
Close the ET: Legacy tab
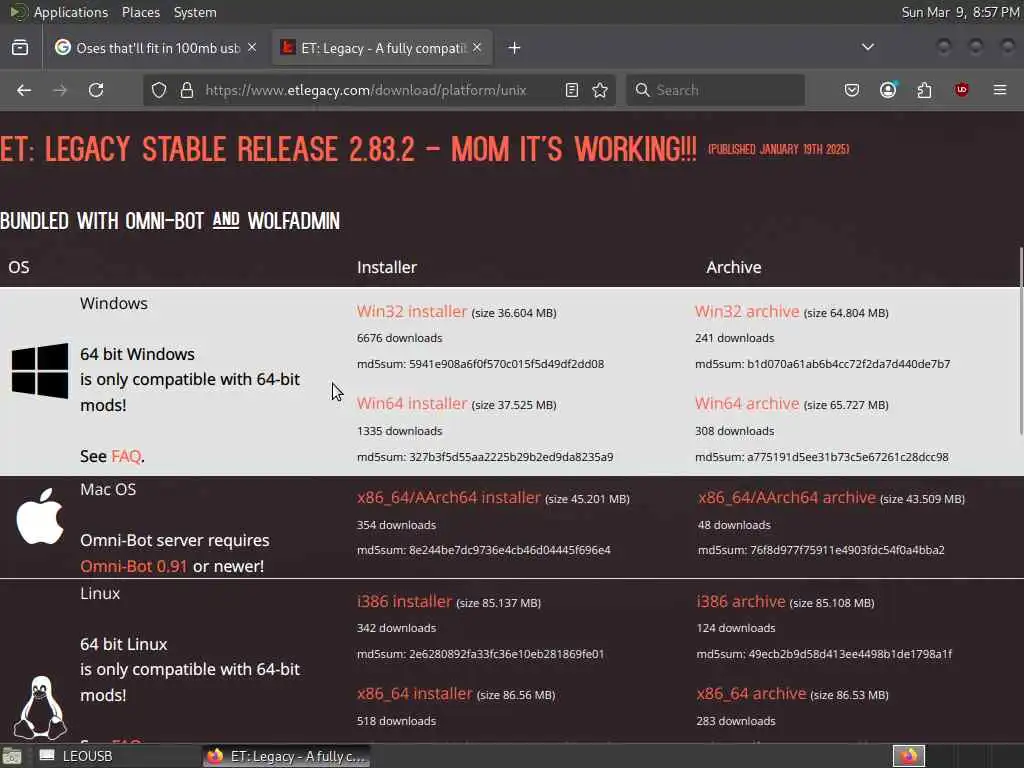tap(477, 48)
